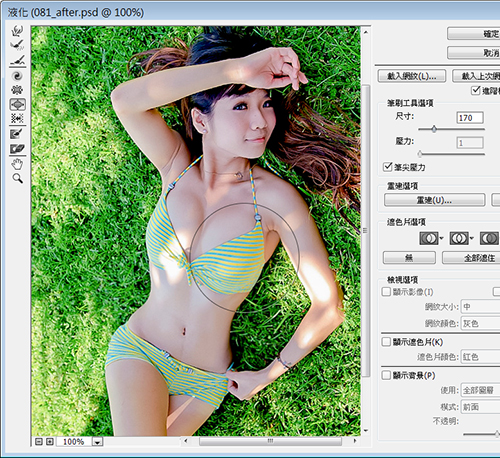The image size is (500, 458).
Task: Select the Hand tool
Action: point(17,164)
